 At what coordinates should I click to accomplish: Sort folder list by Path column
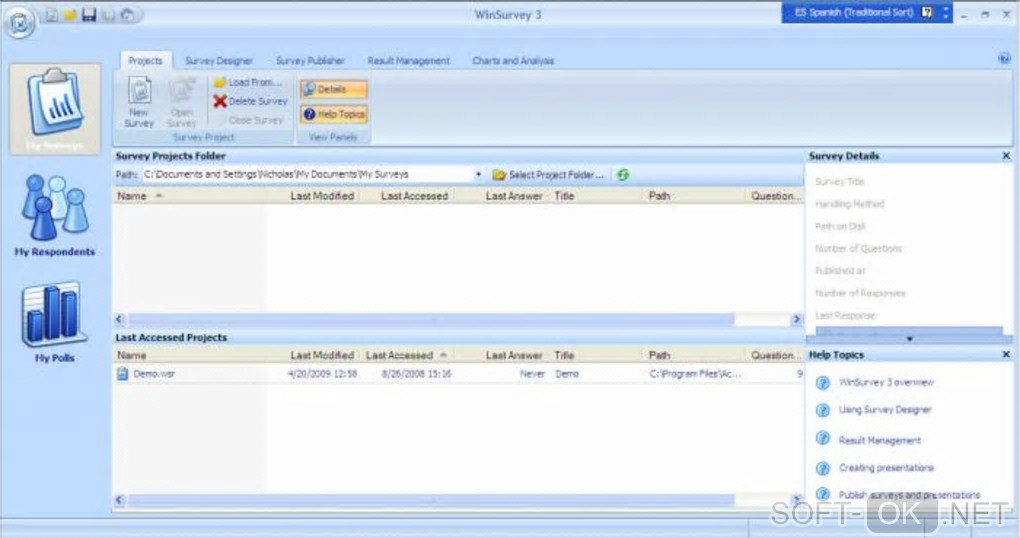[x=659, y=196]
